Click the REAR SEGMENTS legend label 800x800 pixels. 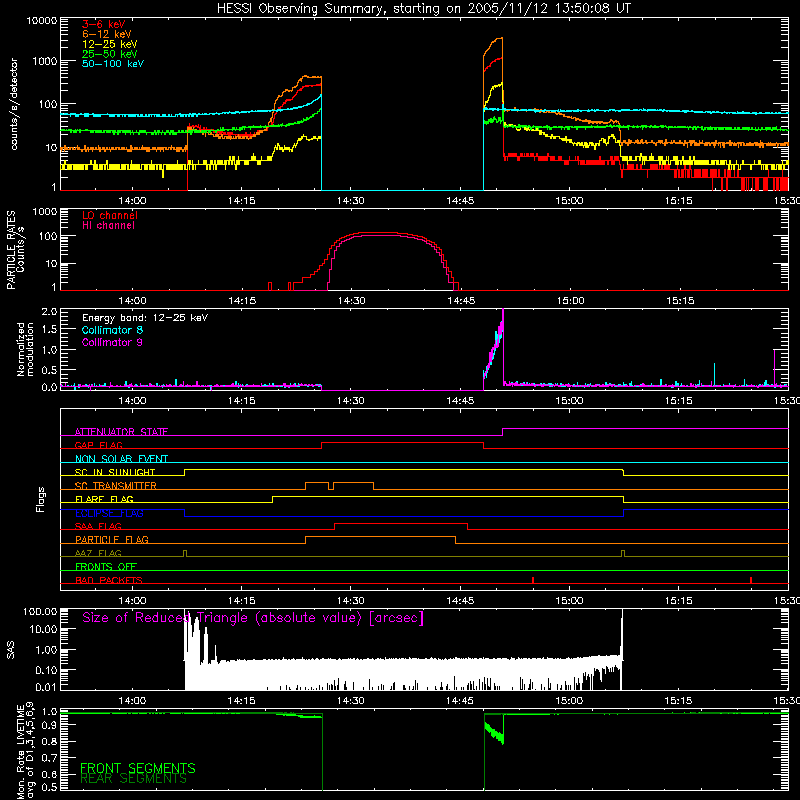point(133,779)
